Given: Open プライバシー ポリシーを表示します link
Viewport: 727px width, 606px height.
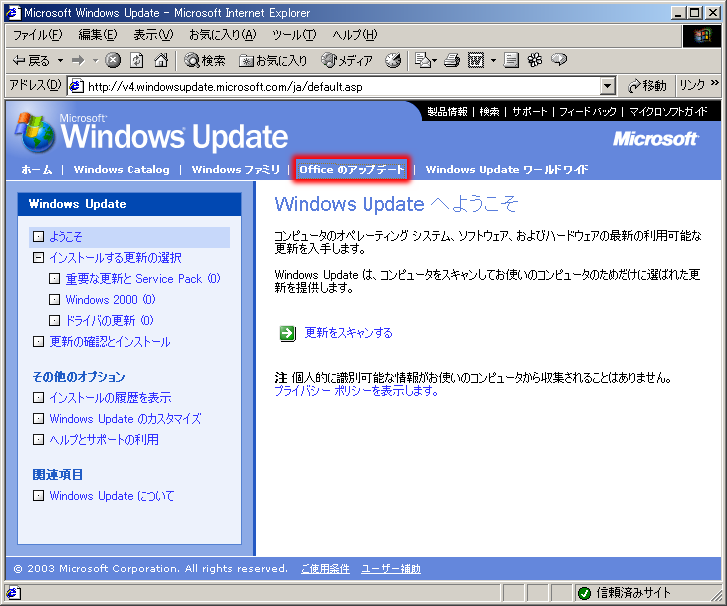Looking at the screenshot, I should [x=356, y=391].
